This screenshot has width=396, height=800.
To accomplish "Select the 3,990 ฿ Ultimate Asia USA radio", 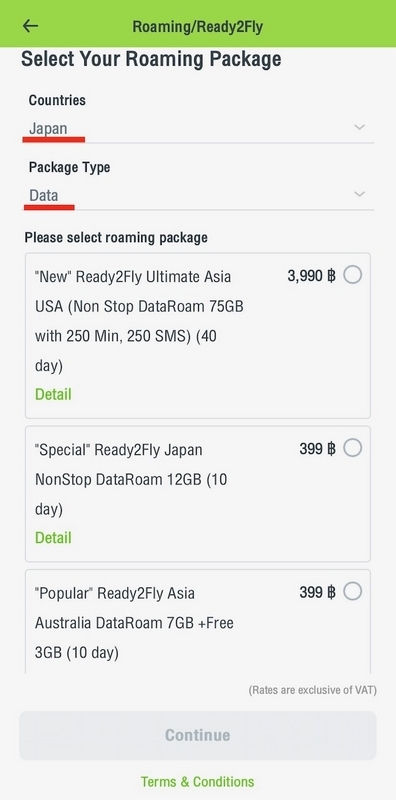I will [353, 276].
